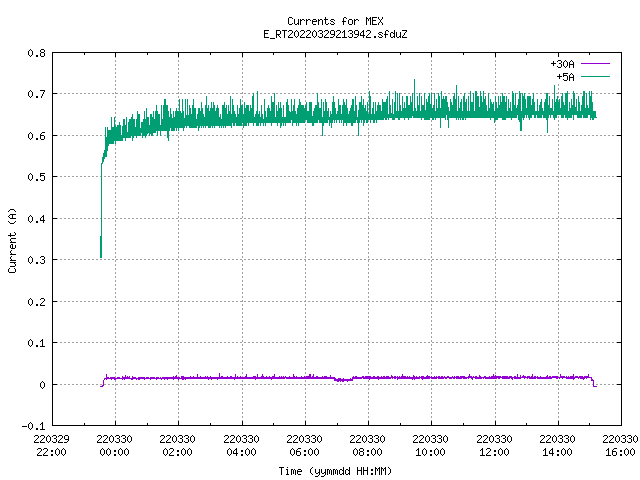Click the x-axis label 'Time (yymmdd HH:MM)'
The height and width of the screenshot is (480, 640).
(335, 471)
